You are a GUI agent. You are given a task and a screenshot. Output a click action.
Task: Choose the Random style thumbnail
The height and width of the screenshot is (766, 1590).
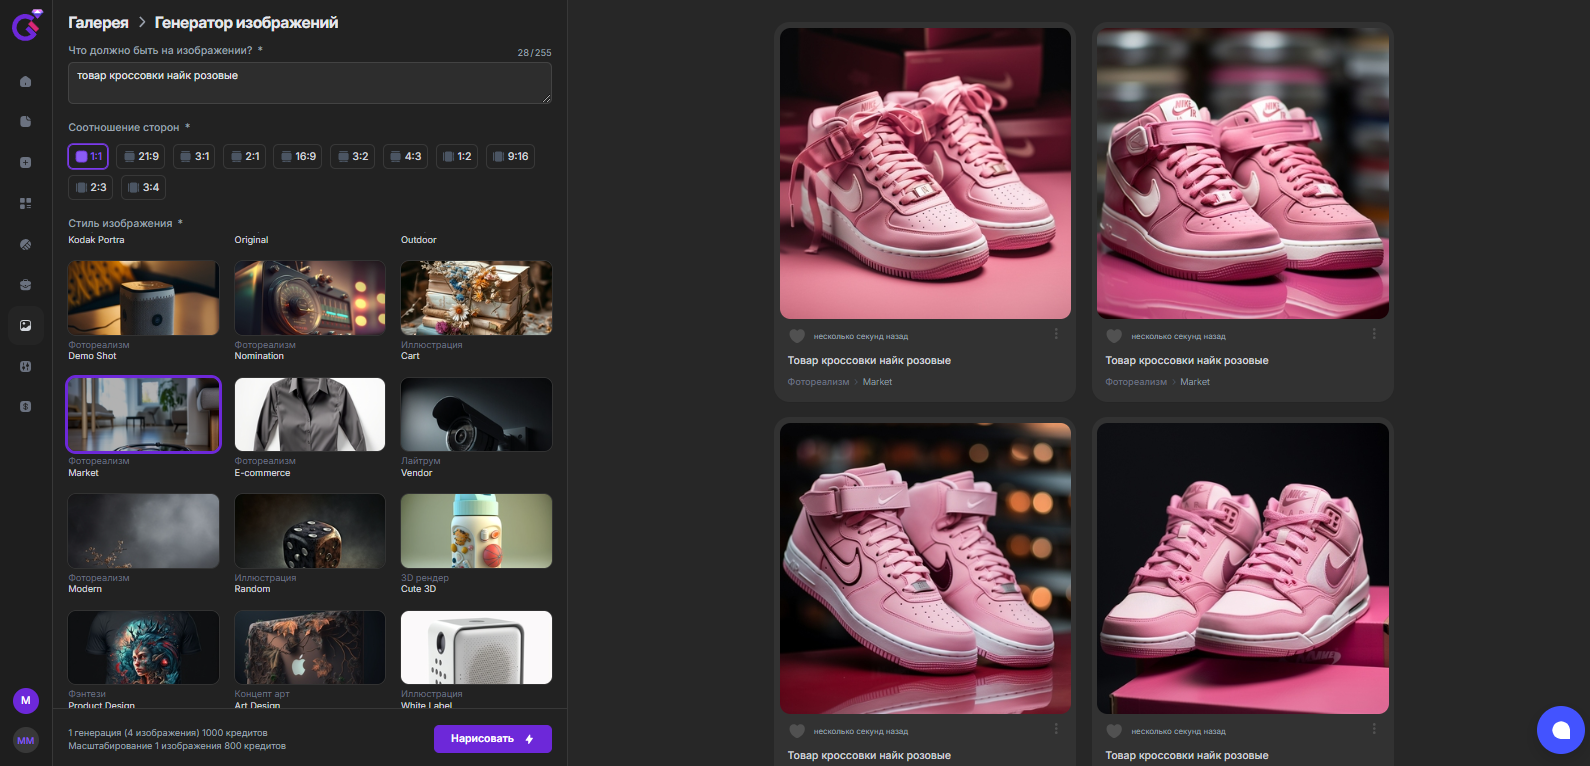(x=310, y=531)
